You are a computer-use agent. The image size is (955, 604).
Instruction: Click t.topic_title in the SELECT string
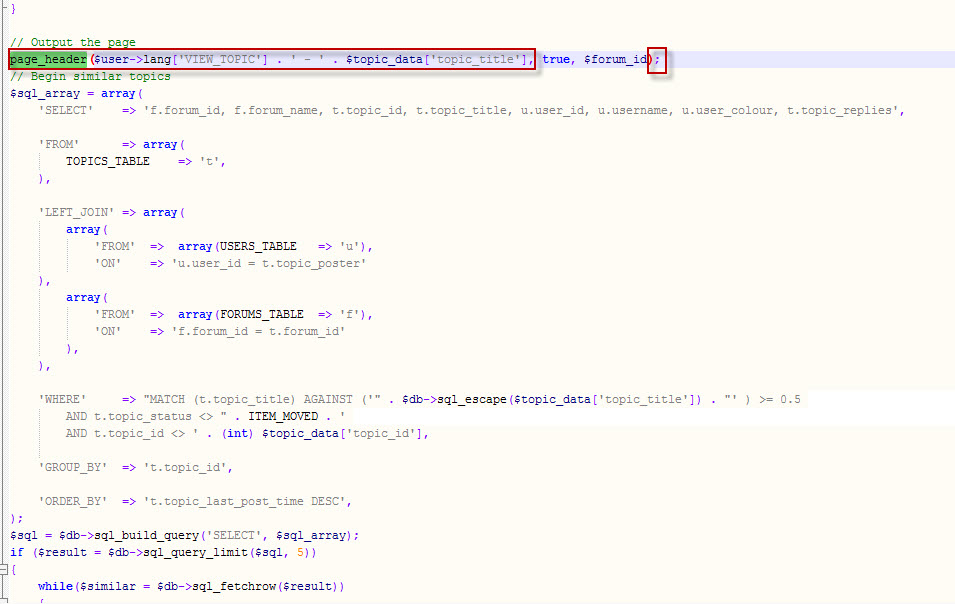click(x=462, y=110)
